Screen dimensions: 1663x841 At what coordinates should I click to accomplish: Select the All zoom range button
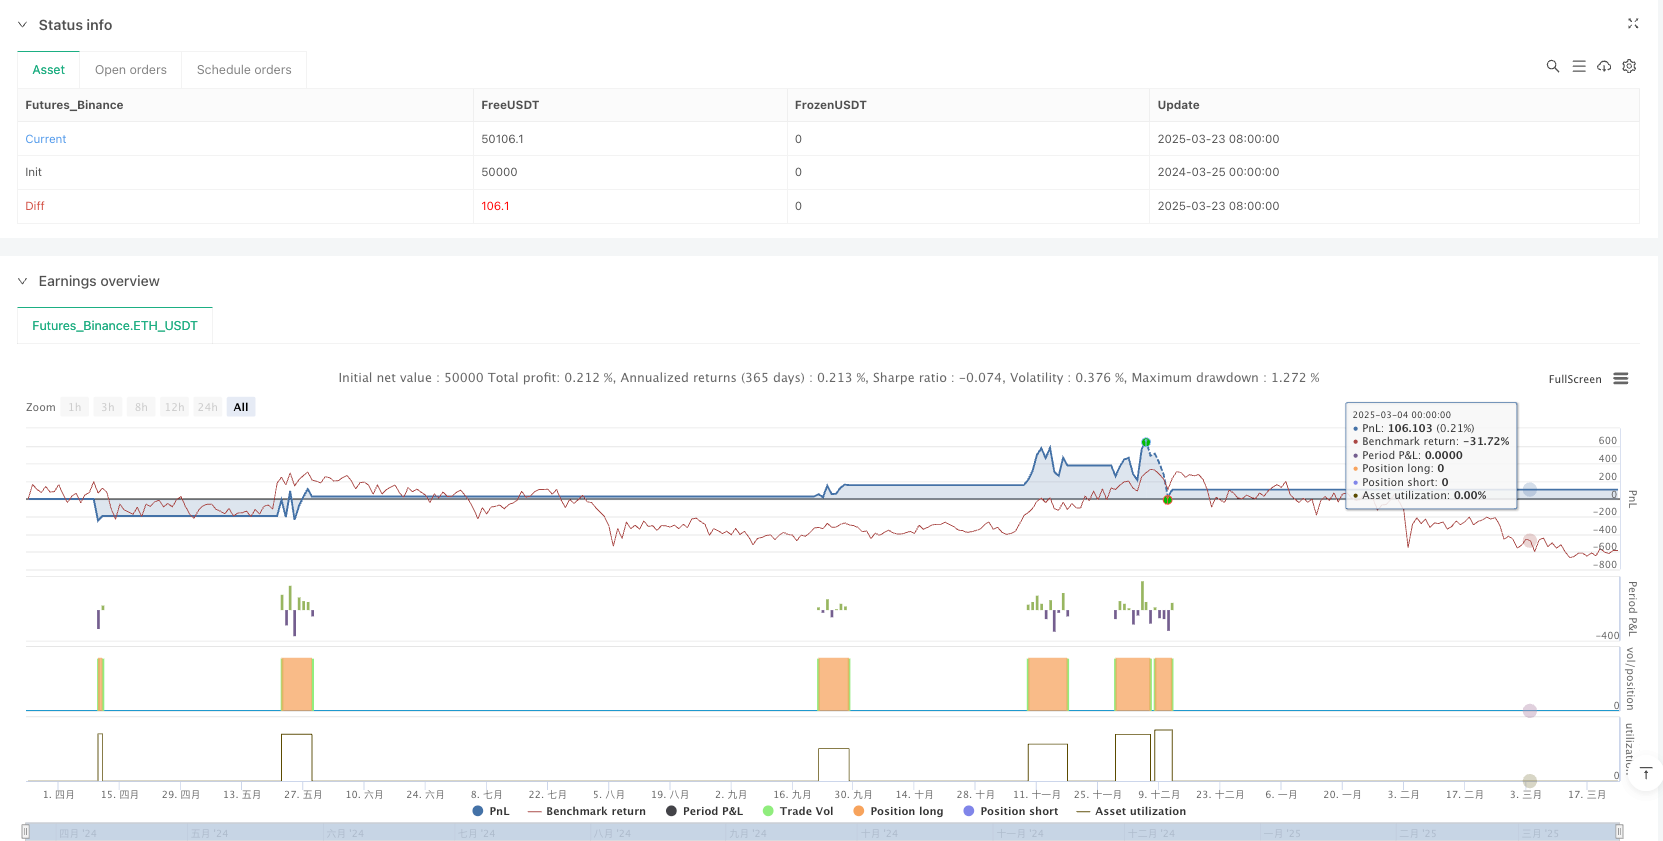pos(241,407)
